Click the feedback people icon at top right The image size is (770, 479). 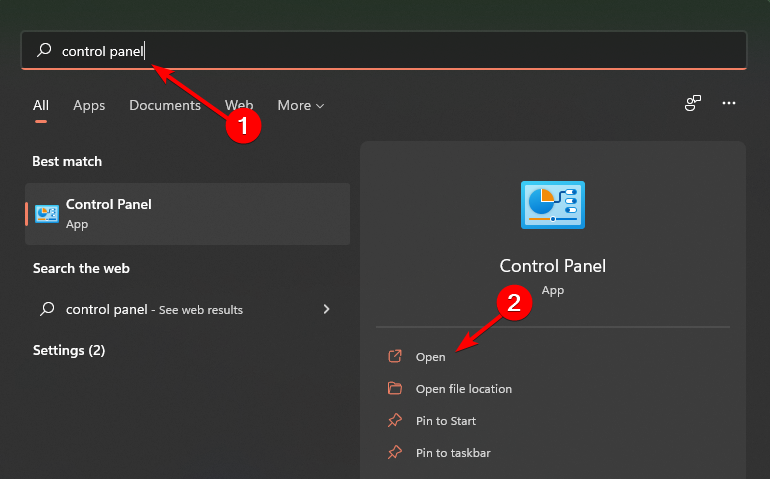[693, 103]
